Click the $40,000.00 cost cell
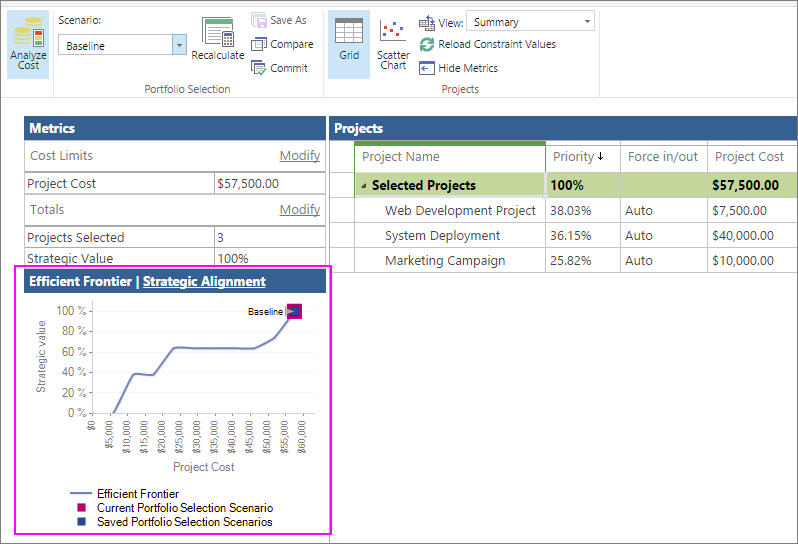This screenshot has width=798, height=544. pyautogui.click(x=752, y=236)
